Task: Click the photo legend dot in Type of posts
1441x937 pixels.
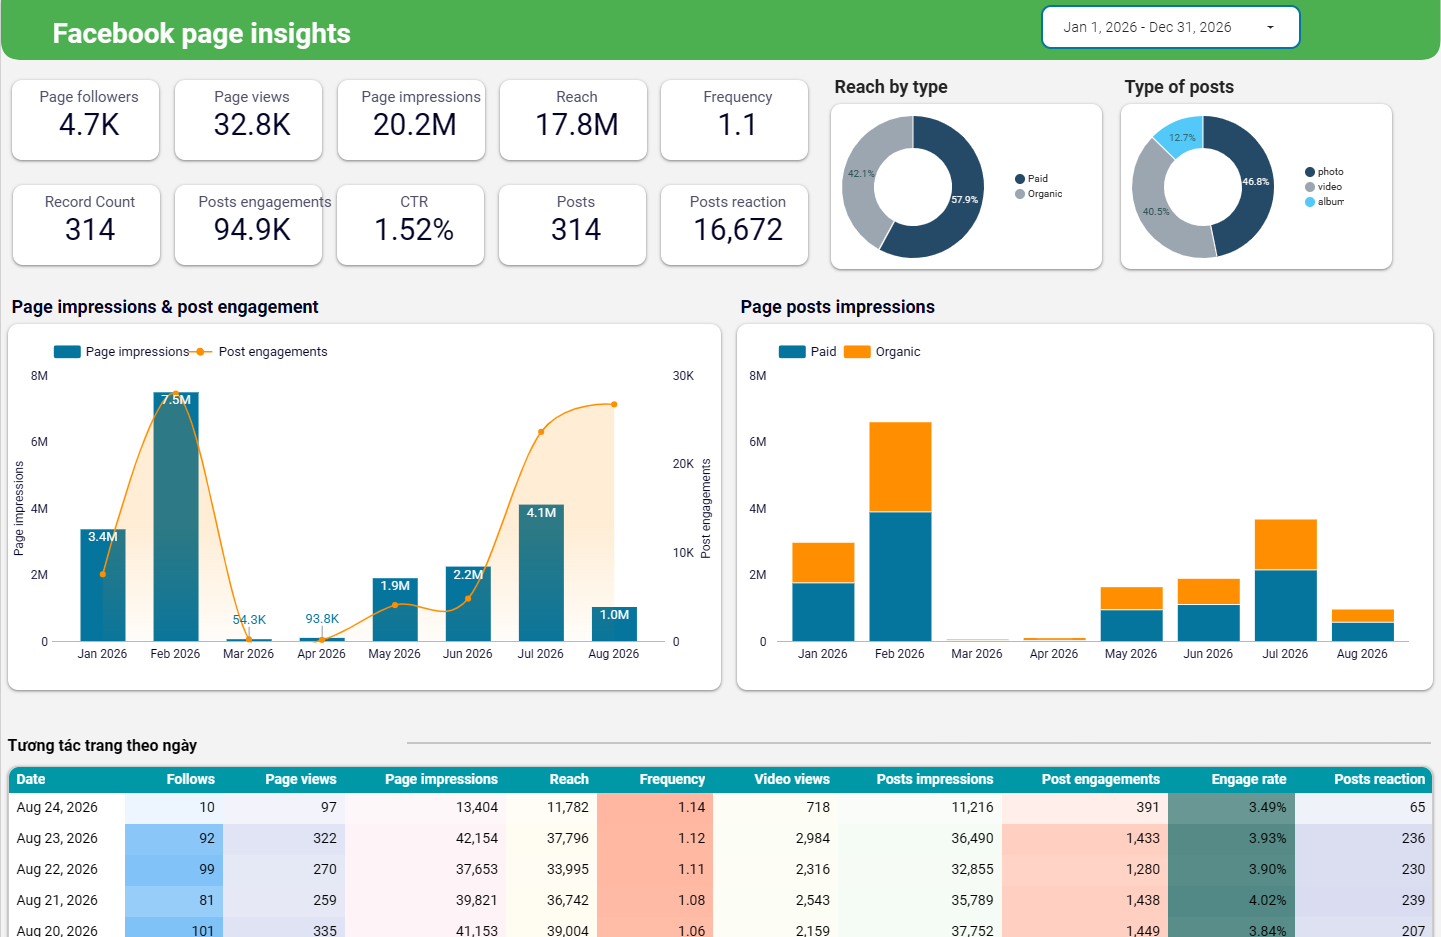Action: [x=1310, y=172]
